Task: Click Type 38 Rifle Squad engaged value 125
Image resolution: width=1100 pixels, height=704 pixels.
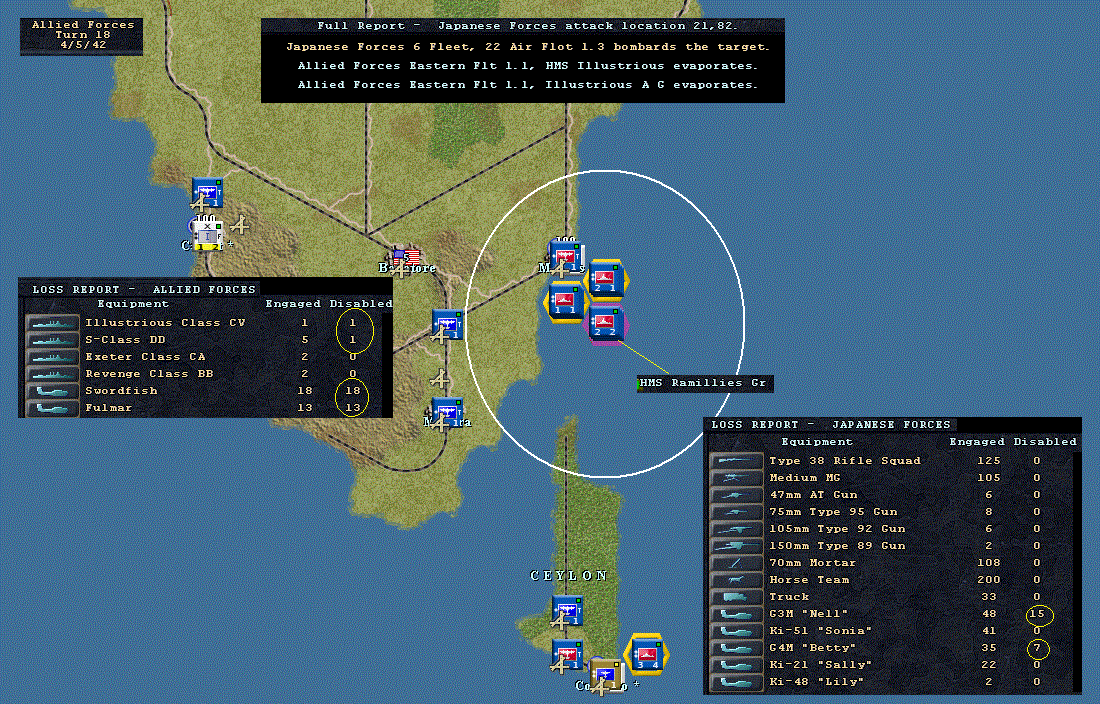Action: (x=988, y=461)
